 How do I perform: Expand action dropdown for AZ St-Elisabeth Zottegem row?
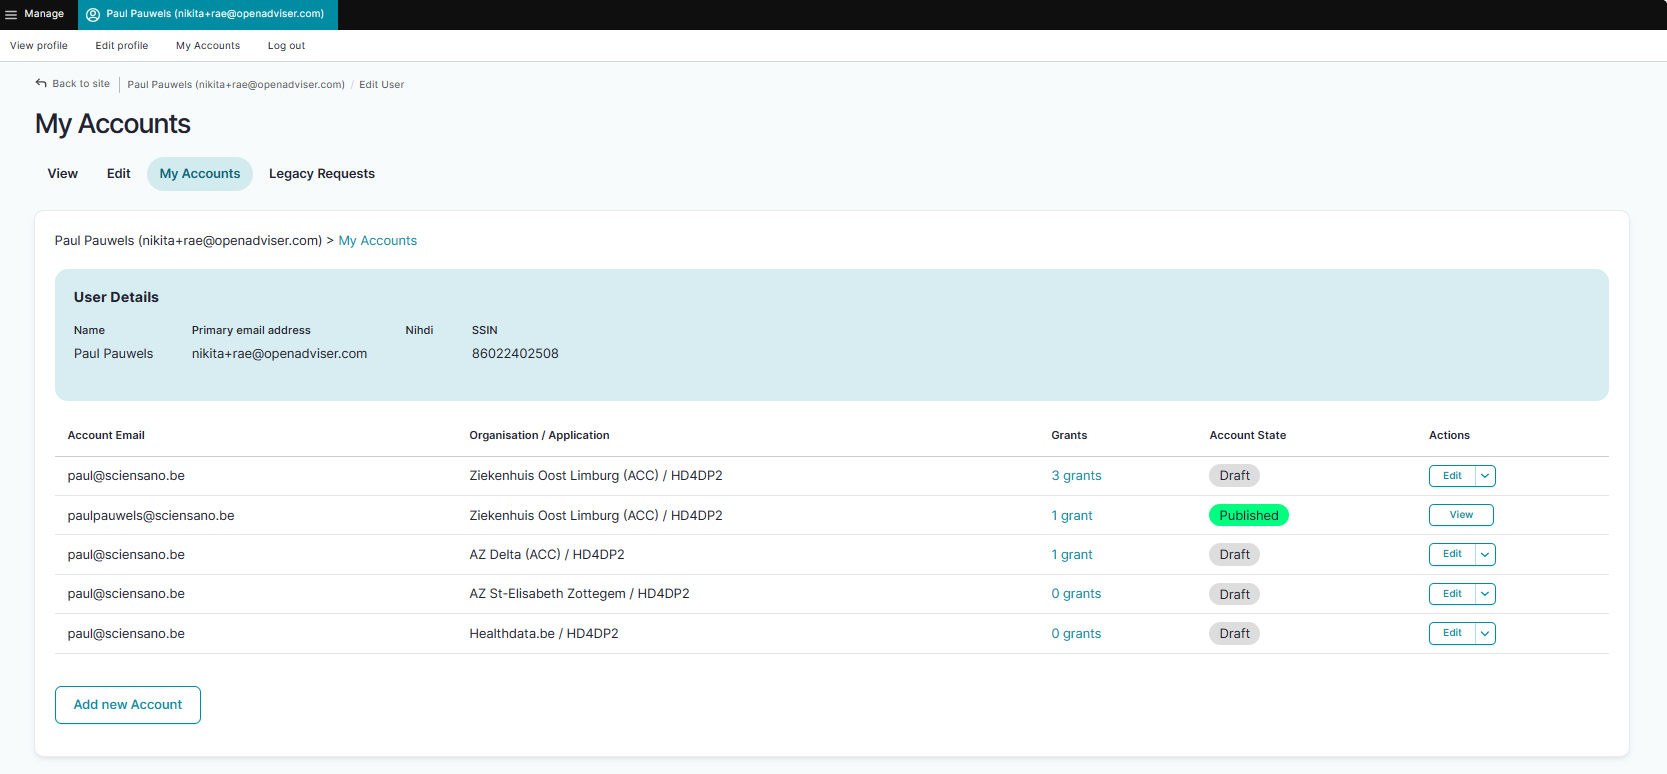tap(1485, 594)
